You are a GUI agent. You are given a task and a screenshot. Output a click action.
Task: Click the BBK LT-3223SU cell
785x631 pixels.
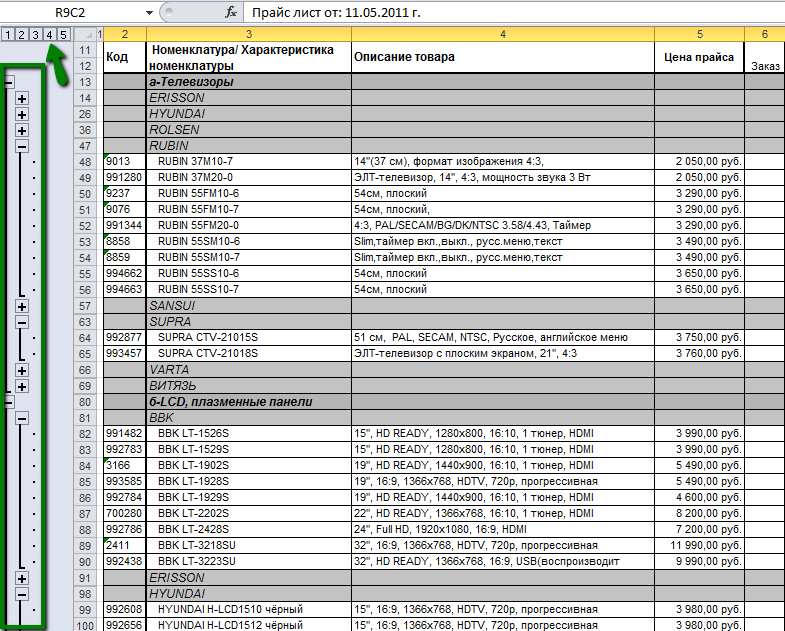tap(249, 561)
